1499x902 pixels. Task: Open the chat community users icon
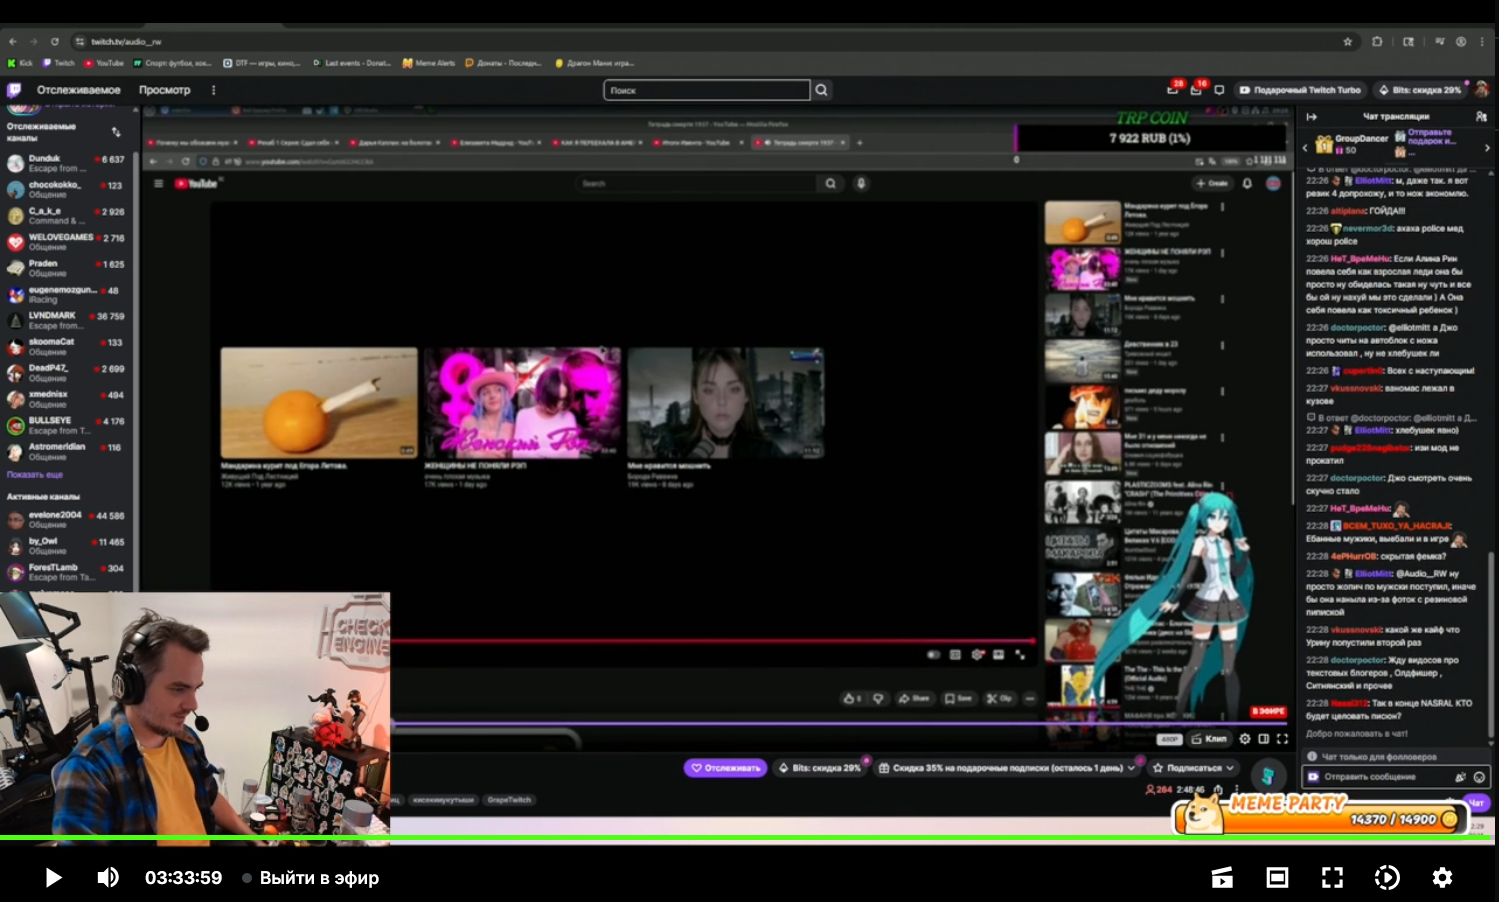(1481, 117)
